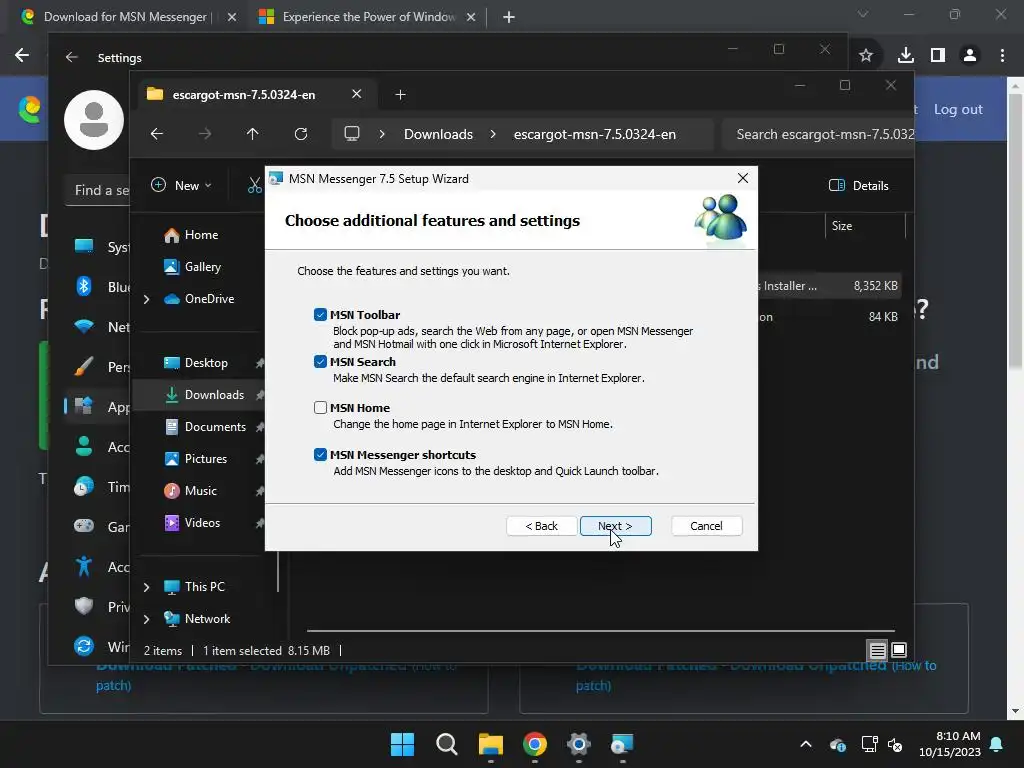The width and height of the screenshot is (1024, 768).
Task: Open Chrome downloads icon
Action: pos(905,56)
